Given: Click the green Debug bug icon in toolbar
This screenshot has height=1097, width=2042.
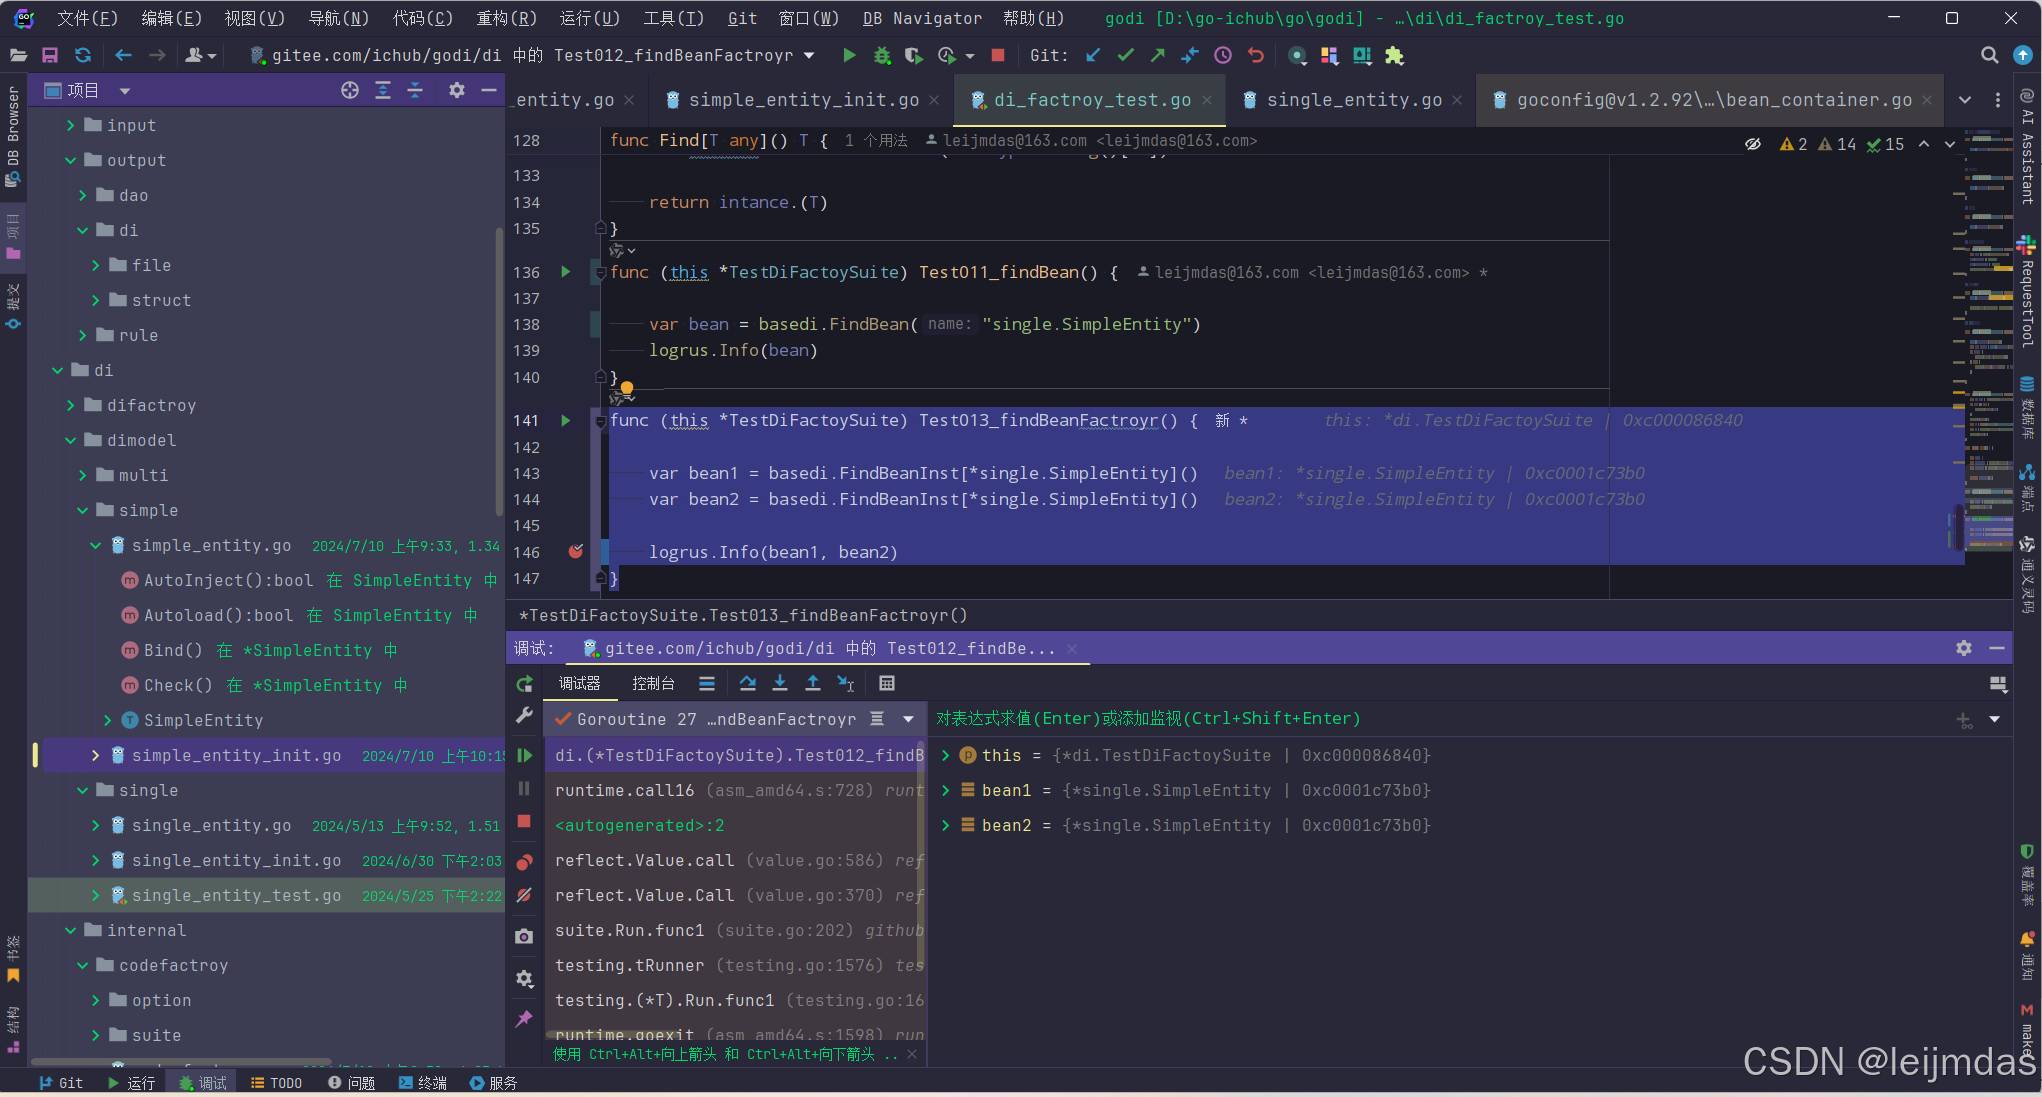Looking at the screenshot, I should [882, 56].
